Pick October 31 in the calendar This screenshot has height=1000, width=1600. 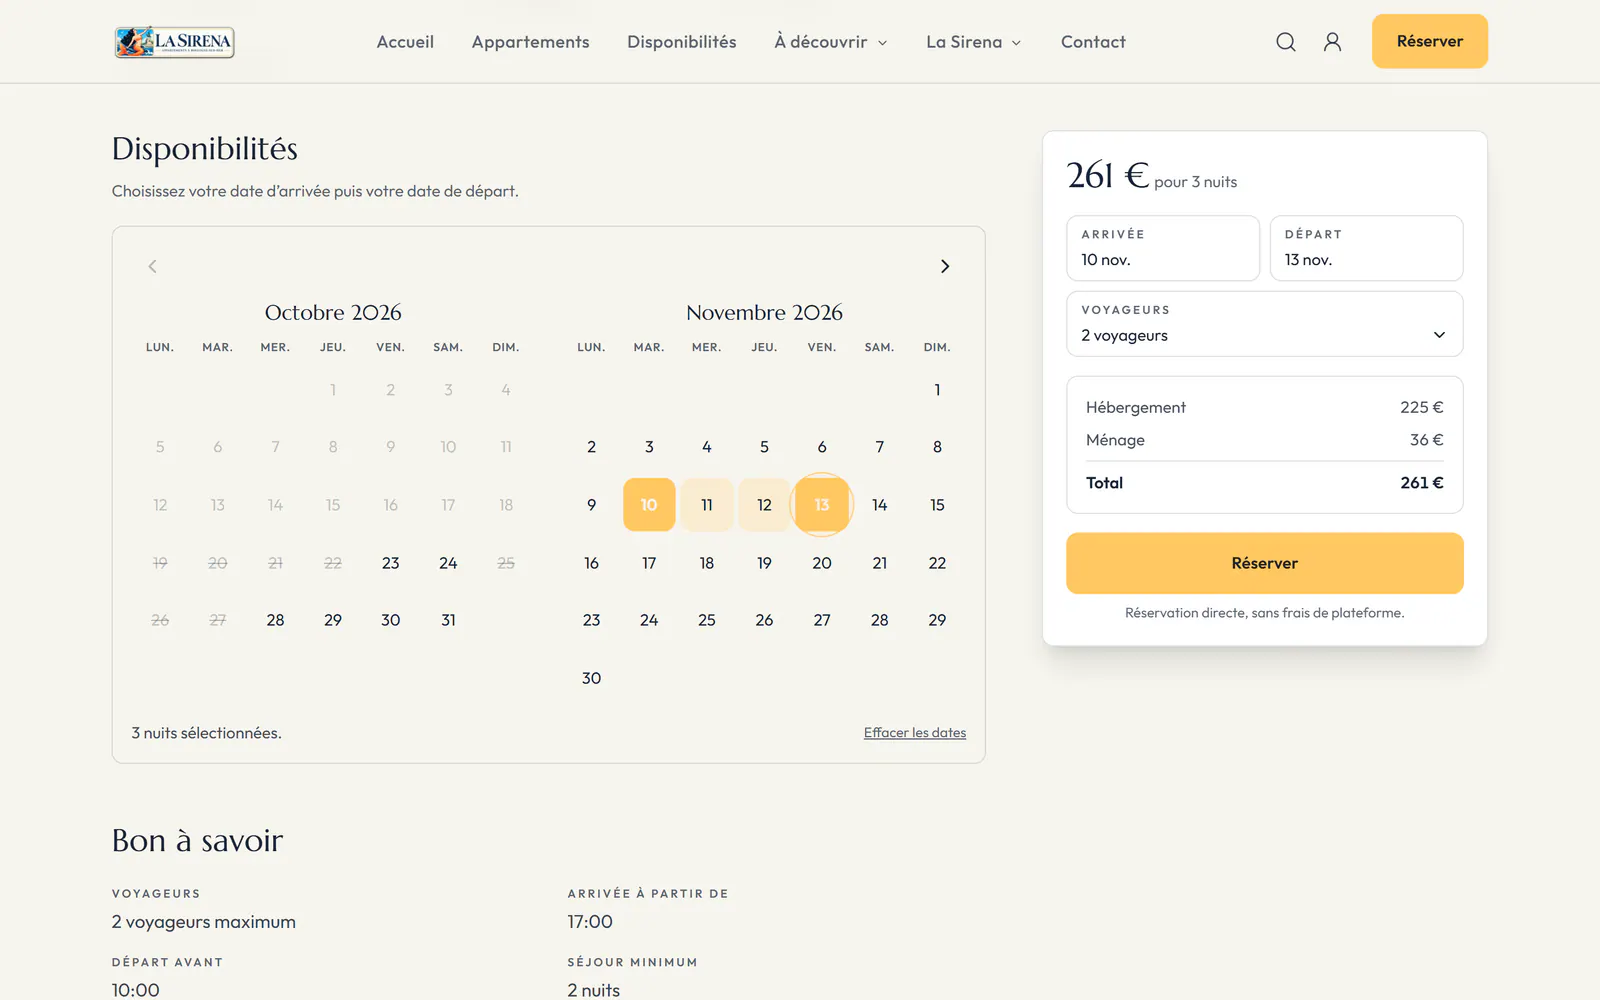click(x=448, y=620)
